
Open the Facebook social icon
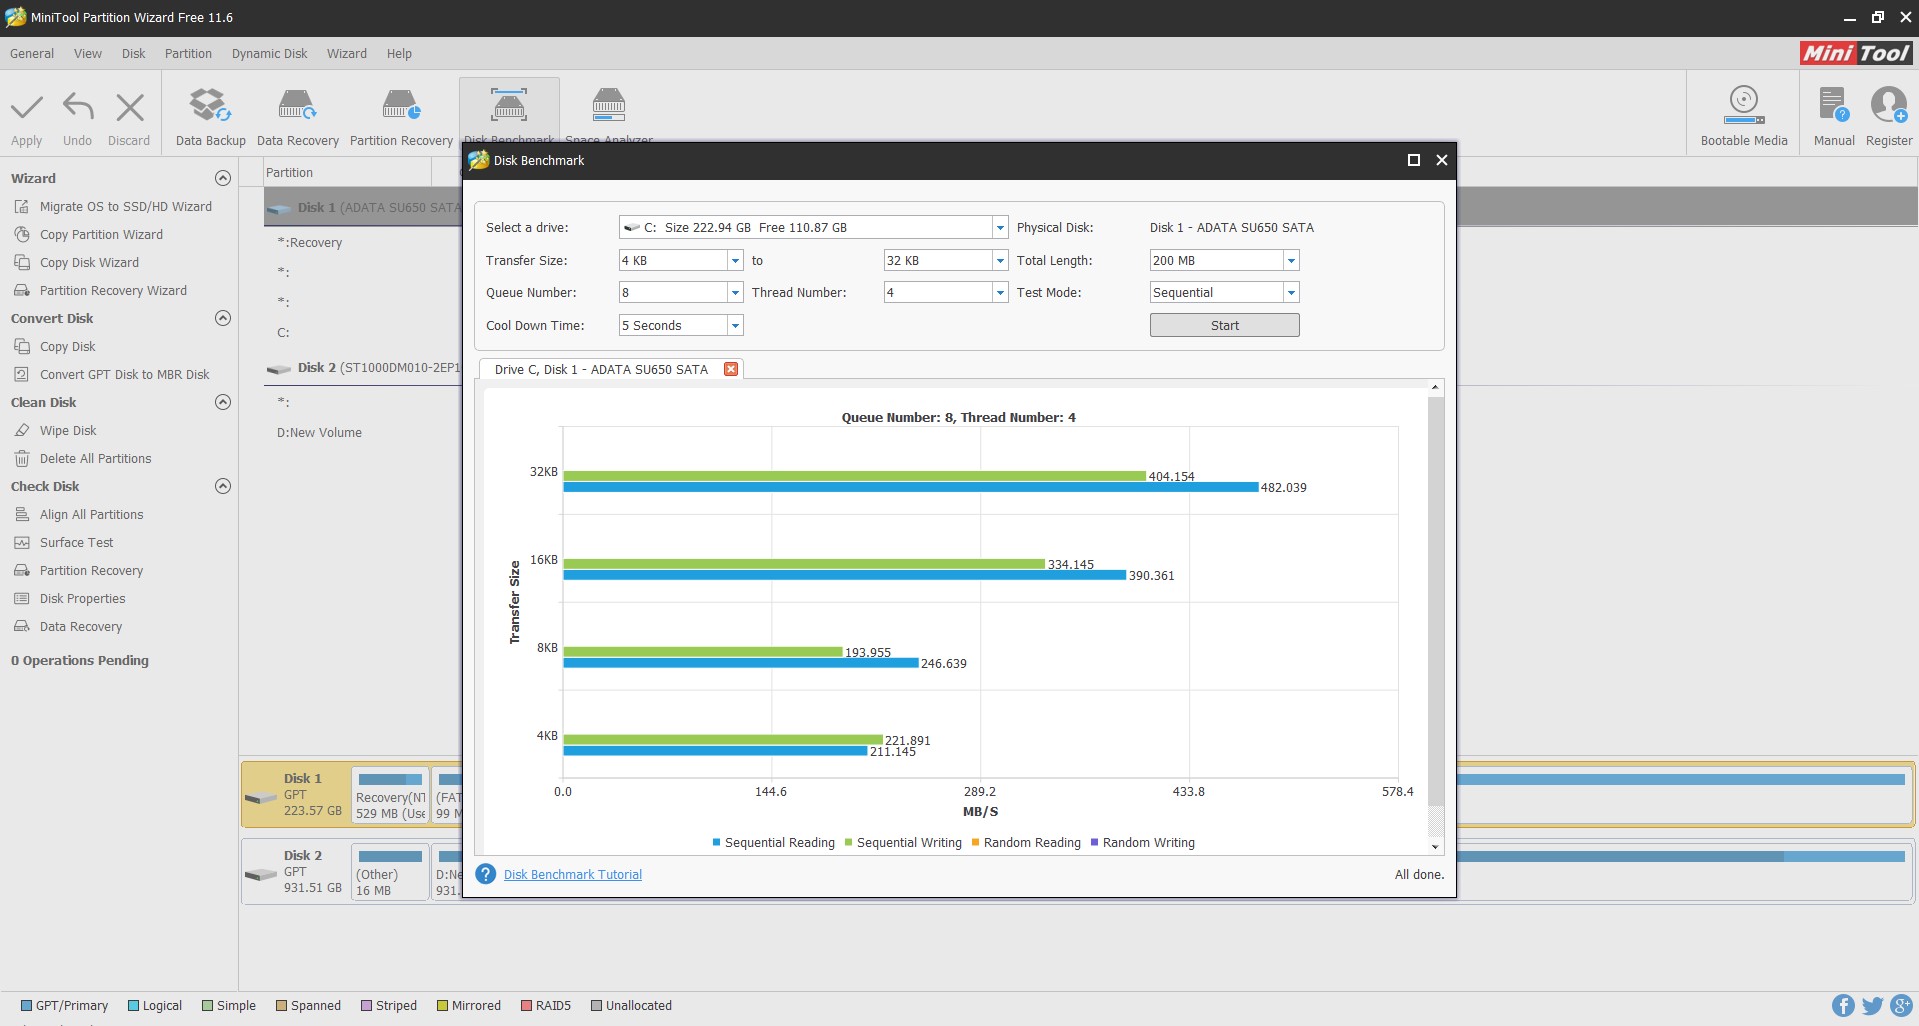pos(1843,1006)
